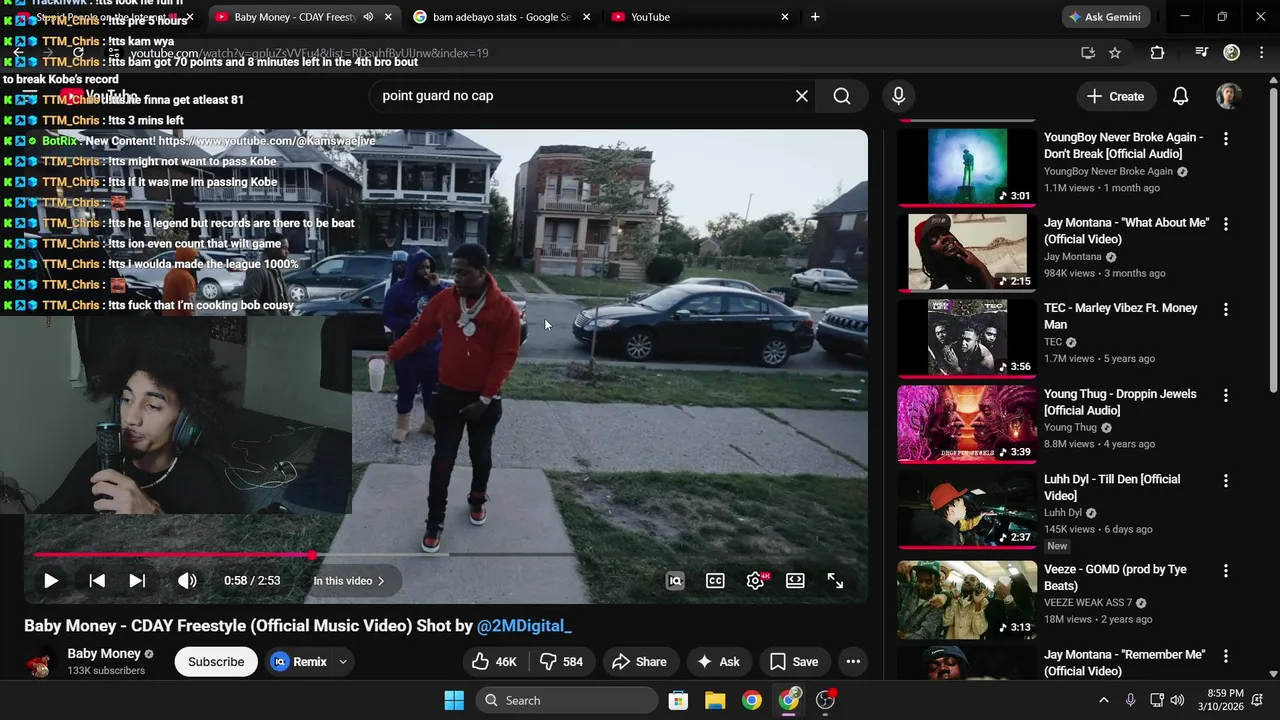The height and width of the screenshot is (720, 1280).
Task: Open the Create menu
Action: pos(1115,96)
